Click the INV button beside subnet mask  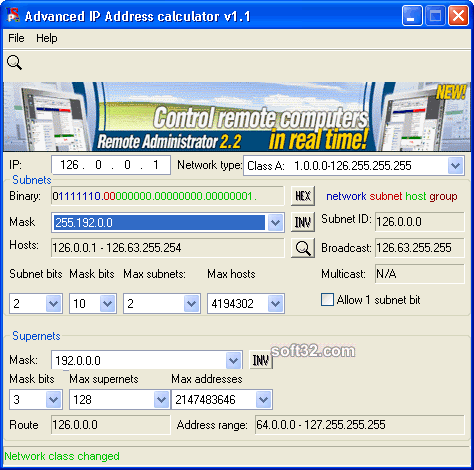click(303, 222)
